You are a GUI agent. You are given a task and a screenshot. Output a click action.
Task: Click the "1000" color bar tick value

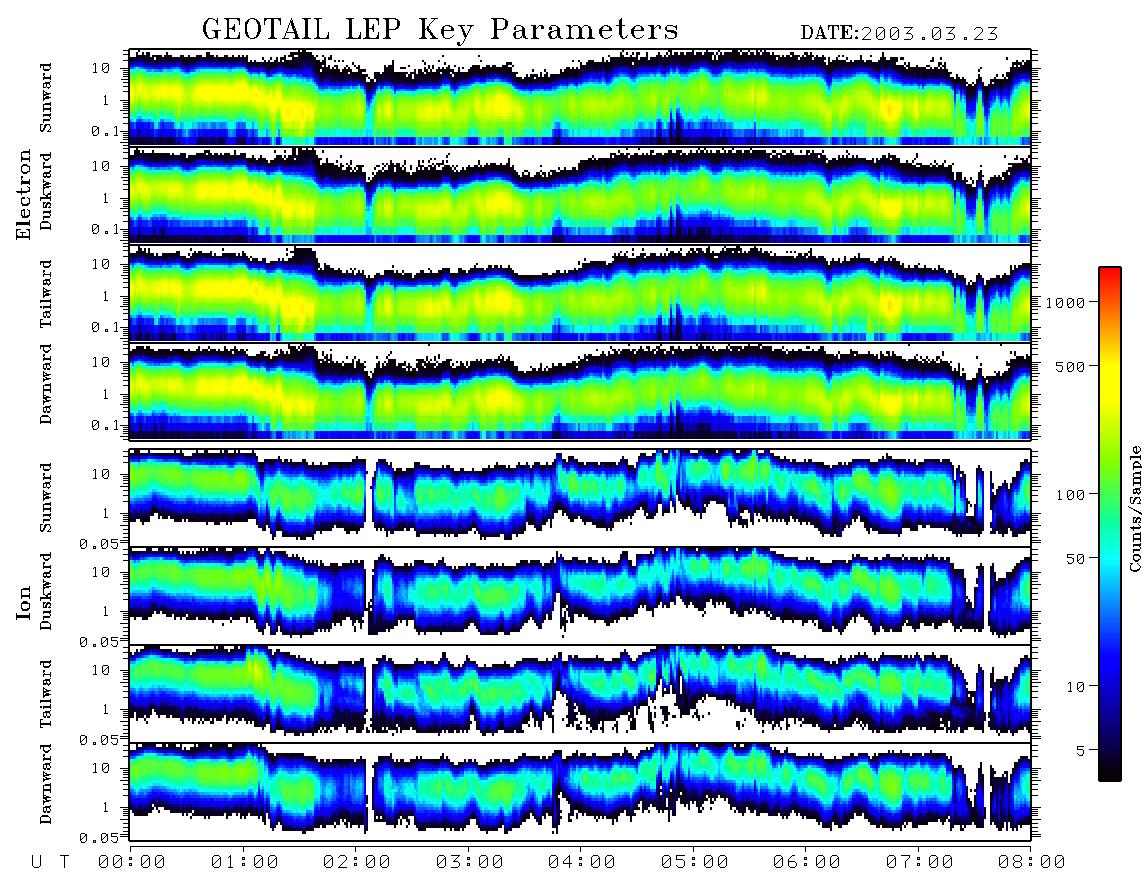(x=1065, y=303)
